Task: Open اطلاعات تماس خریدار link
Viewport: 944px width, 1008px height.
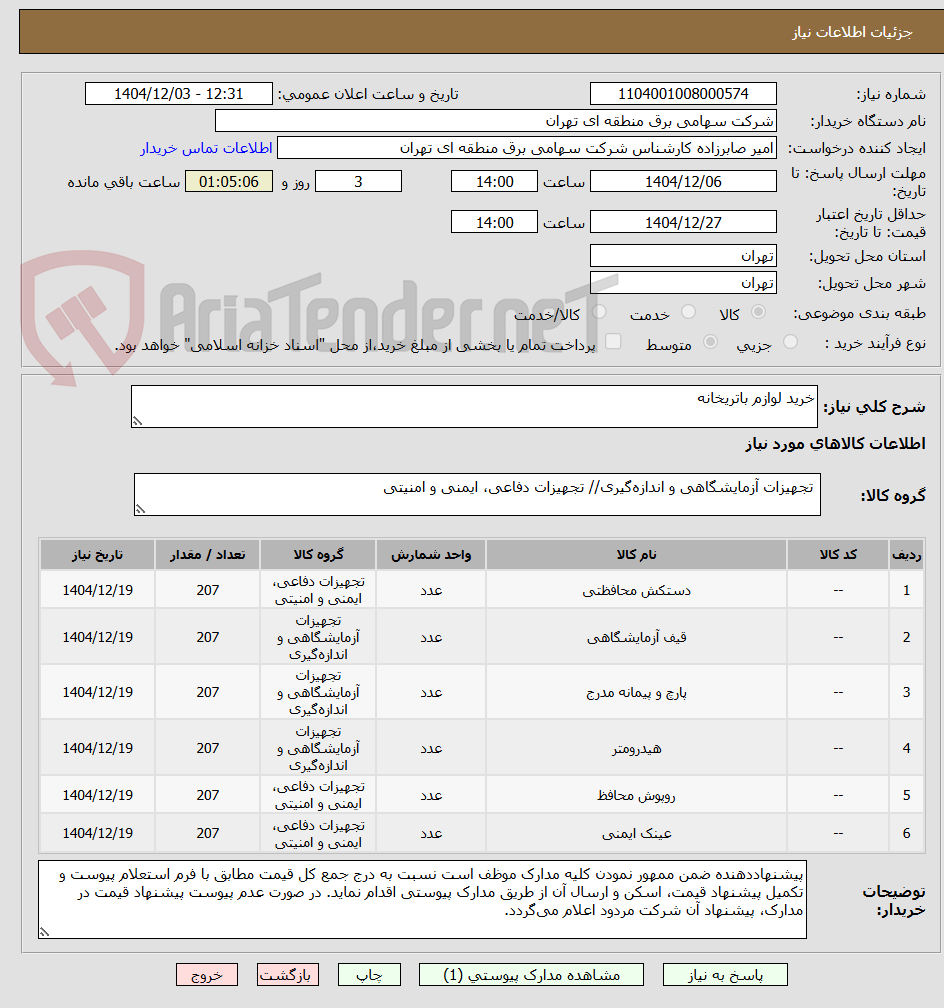Action: point(206,148)
